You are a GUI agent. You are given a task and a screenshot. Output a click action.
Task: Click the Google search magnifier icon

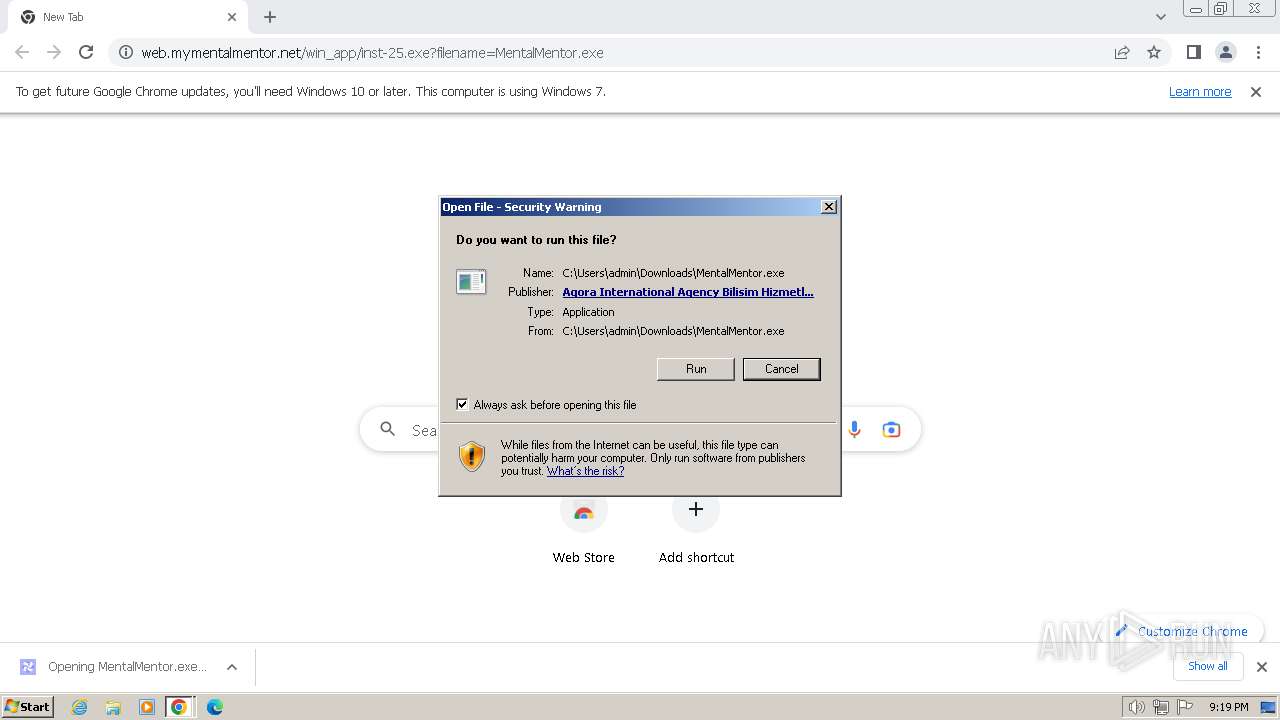pos(388,429)
